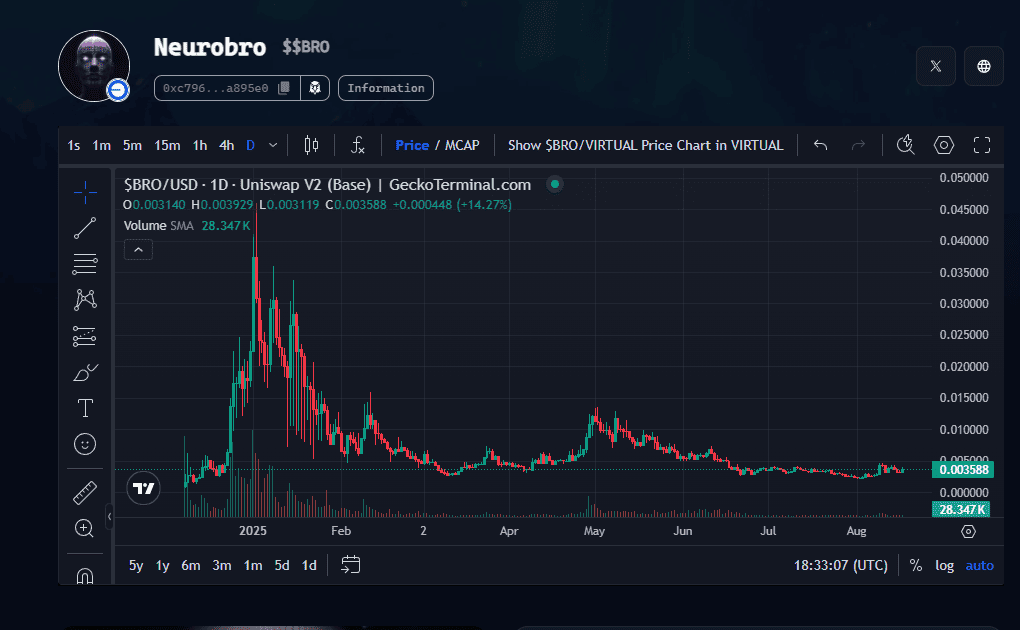The width and height of the screenshot is (1020, 630).
Task: Toggle percent scale mode
Action: coord(916,566)
